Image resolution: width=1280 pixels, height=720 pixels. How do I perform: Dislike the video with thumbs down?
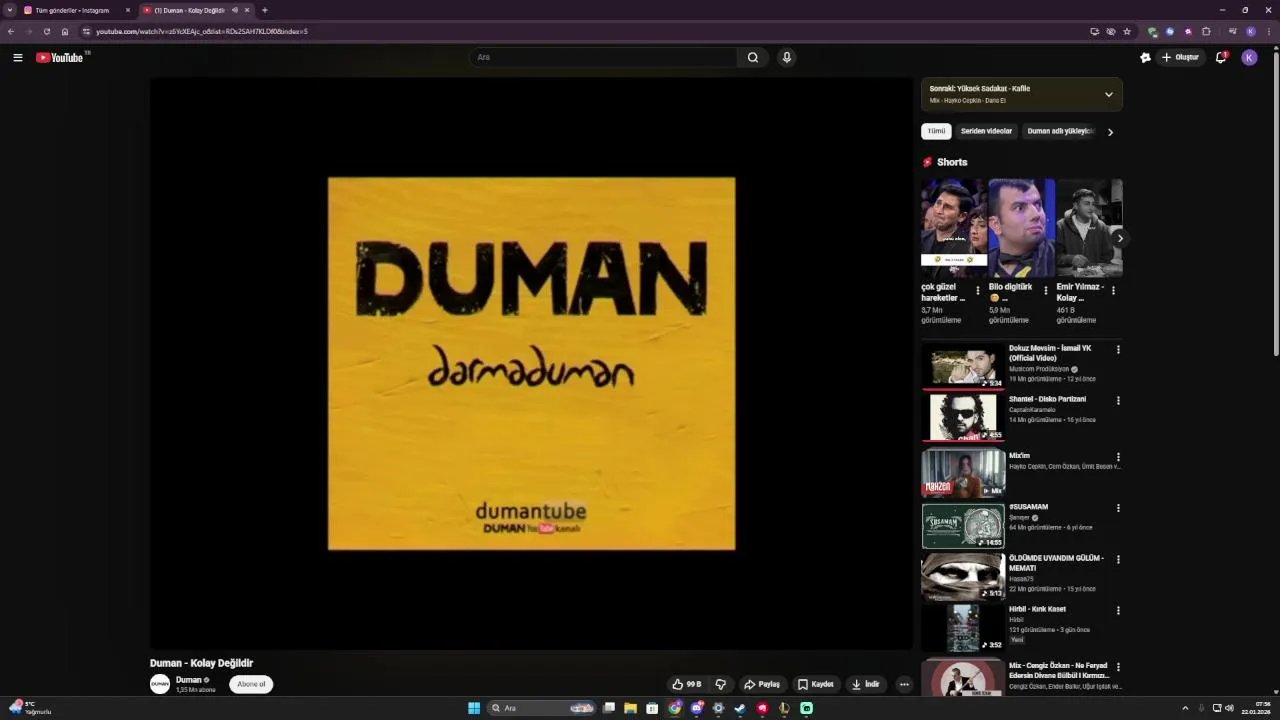(x=720, y=684)
